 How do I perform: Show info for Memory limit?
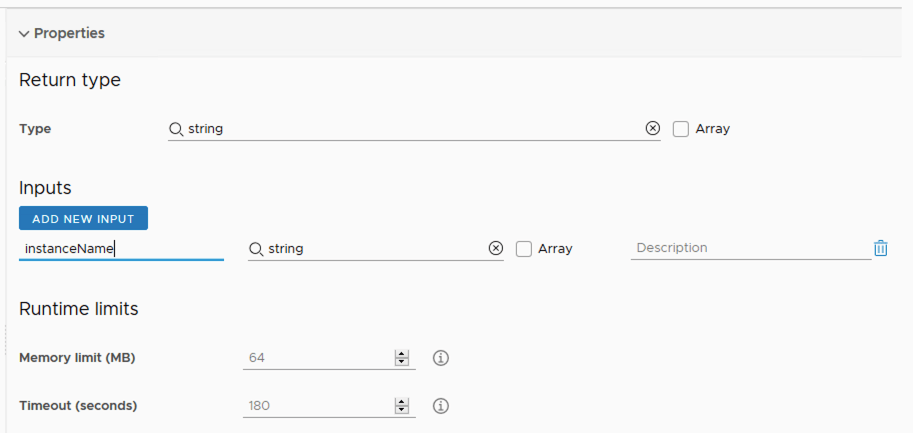point(440,358)
